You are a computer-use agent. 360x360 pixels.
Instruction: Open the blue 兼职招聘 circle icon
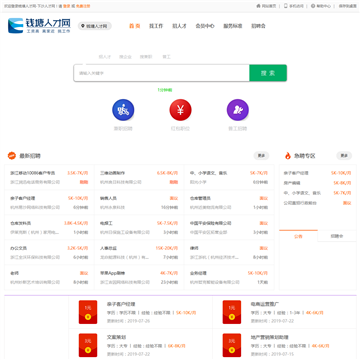pyautogui.click(x=123, y=110)
